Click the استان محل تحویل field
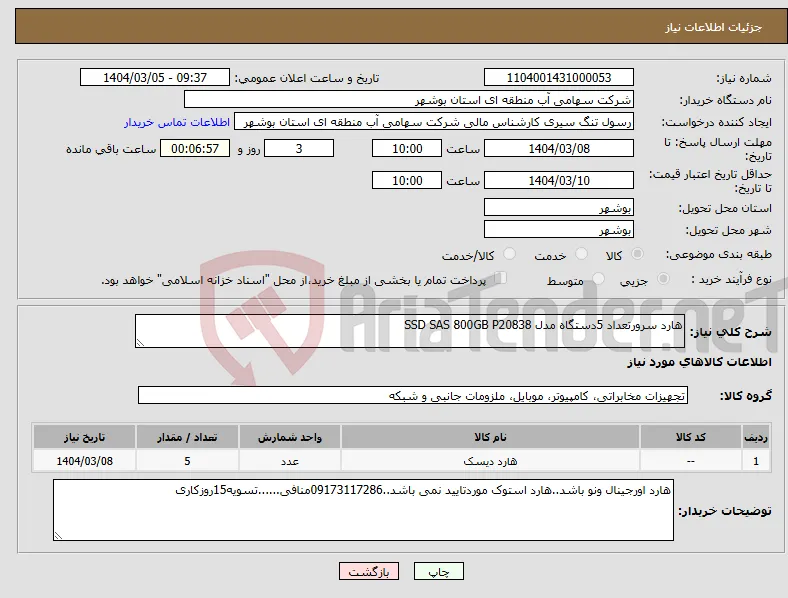Image resolution: width=788 pixels, height=598 pixels. pos(558,207)
